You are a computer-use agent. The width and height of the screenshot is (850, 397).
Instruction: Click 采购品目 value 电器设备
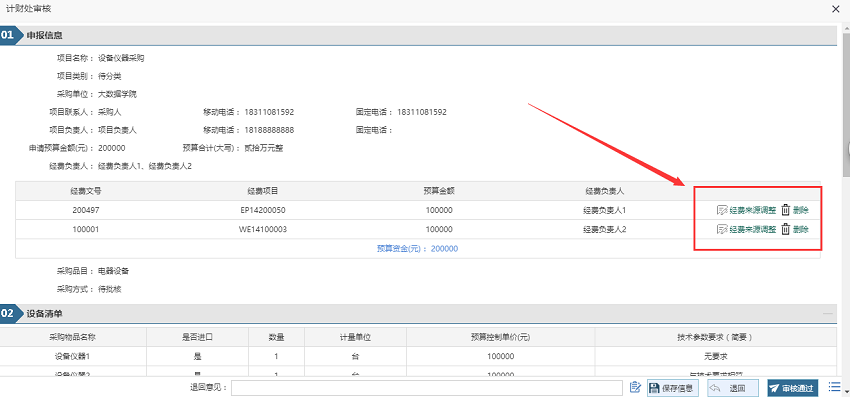tap(113, 271)
